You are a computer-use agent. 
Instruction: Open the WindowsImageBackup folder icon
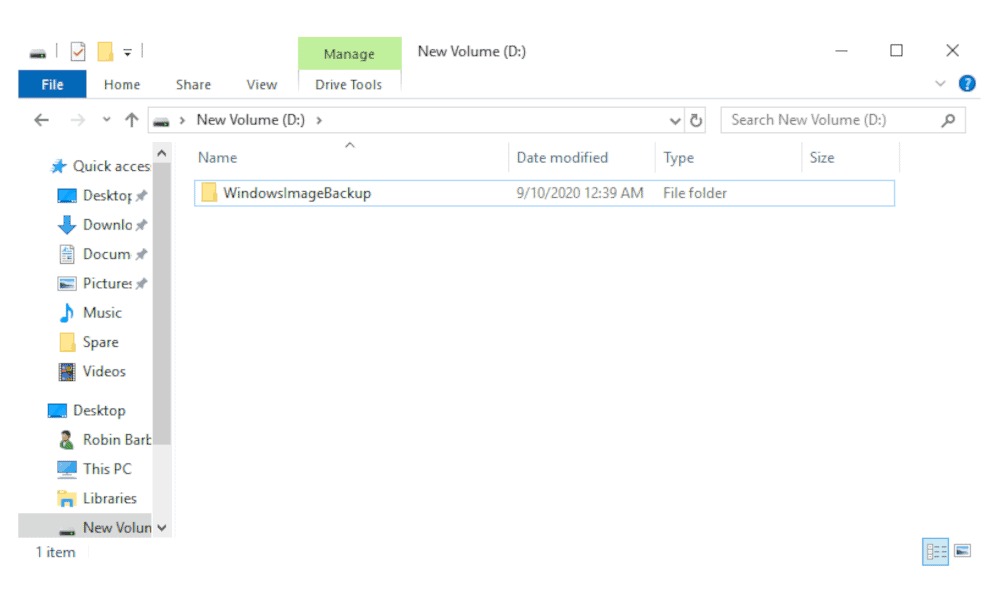point(209,193)
